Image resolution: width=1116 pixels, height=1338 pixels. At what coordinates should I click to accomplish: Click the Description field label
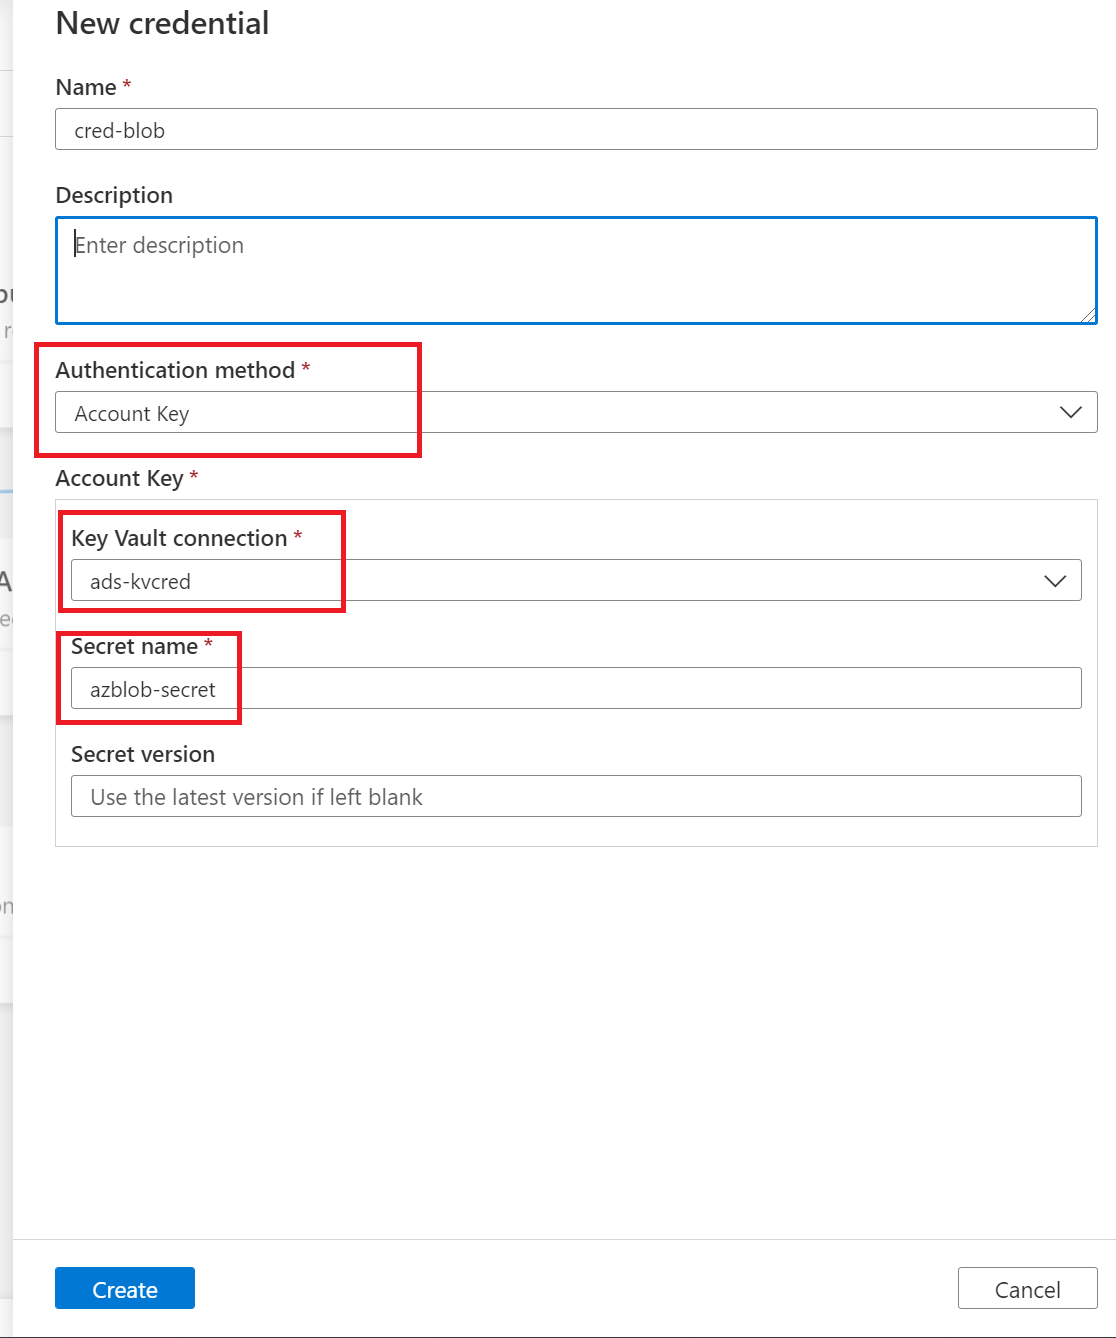click(114, 195)
